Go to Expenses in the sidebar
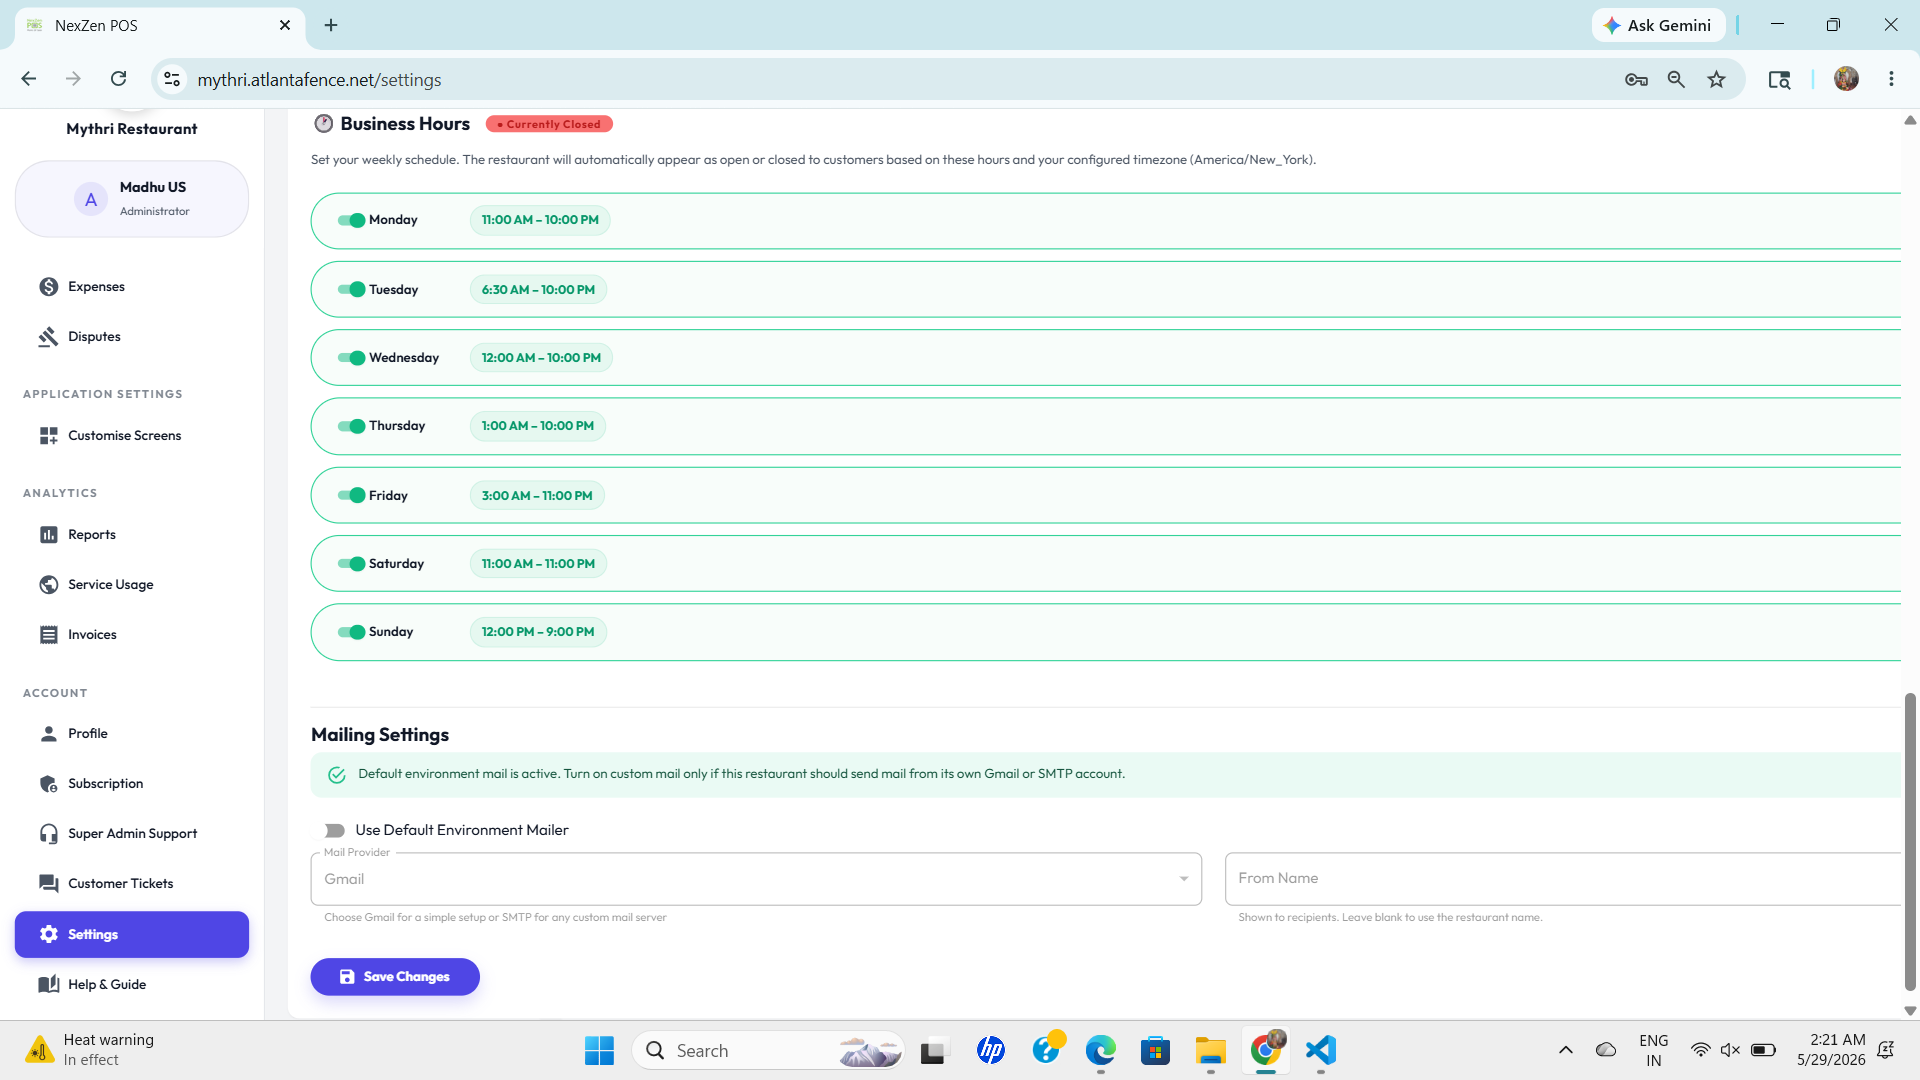 [132, 287]
